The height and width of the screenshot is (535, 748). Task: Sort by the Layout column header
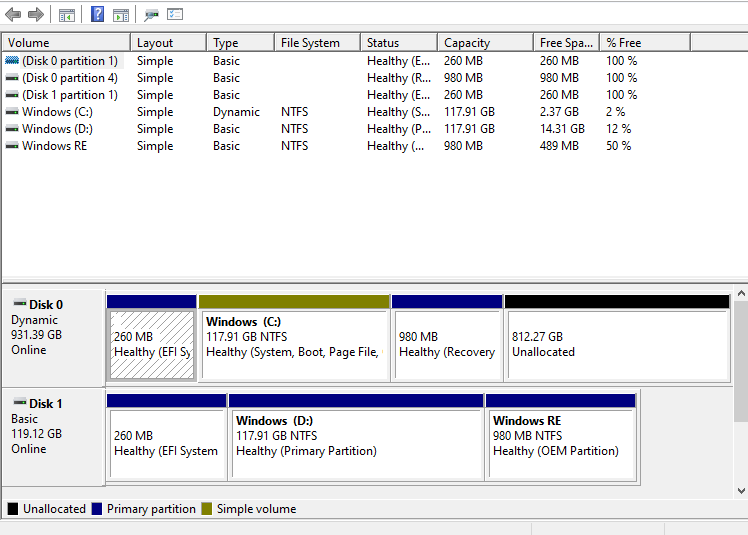coord(168,42)
